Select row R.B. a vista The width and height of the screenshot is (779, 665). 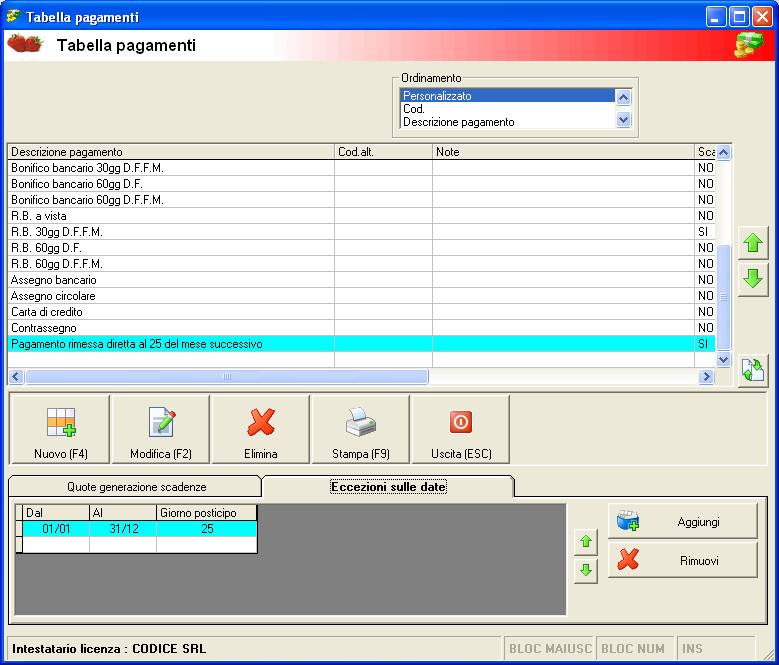click(362, 216)
